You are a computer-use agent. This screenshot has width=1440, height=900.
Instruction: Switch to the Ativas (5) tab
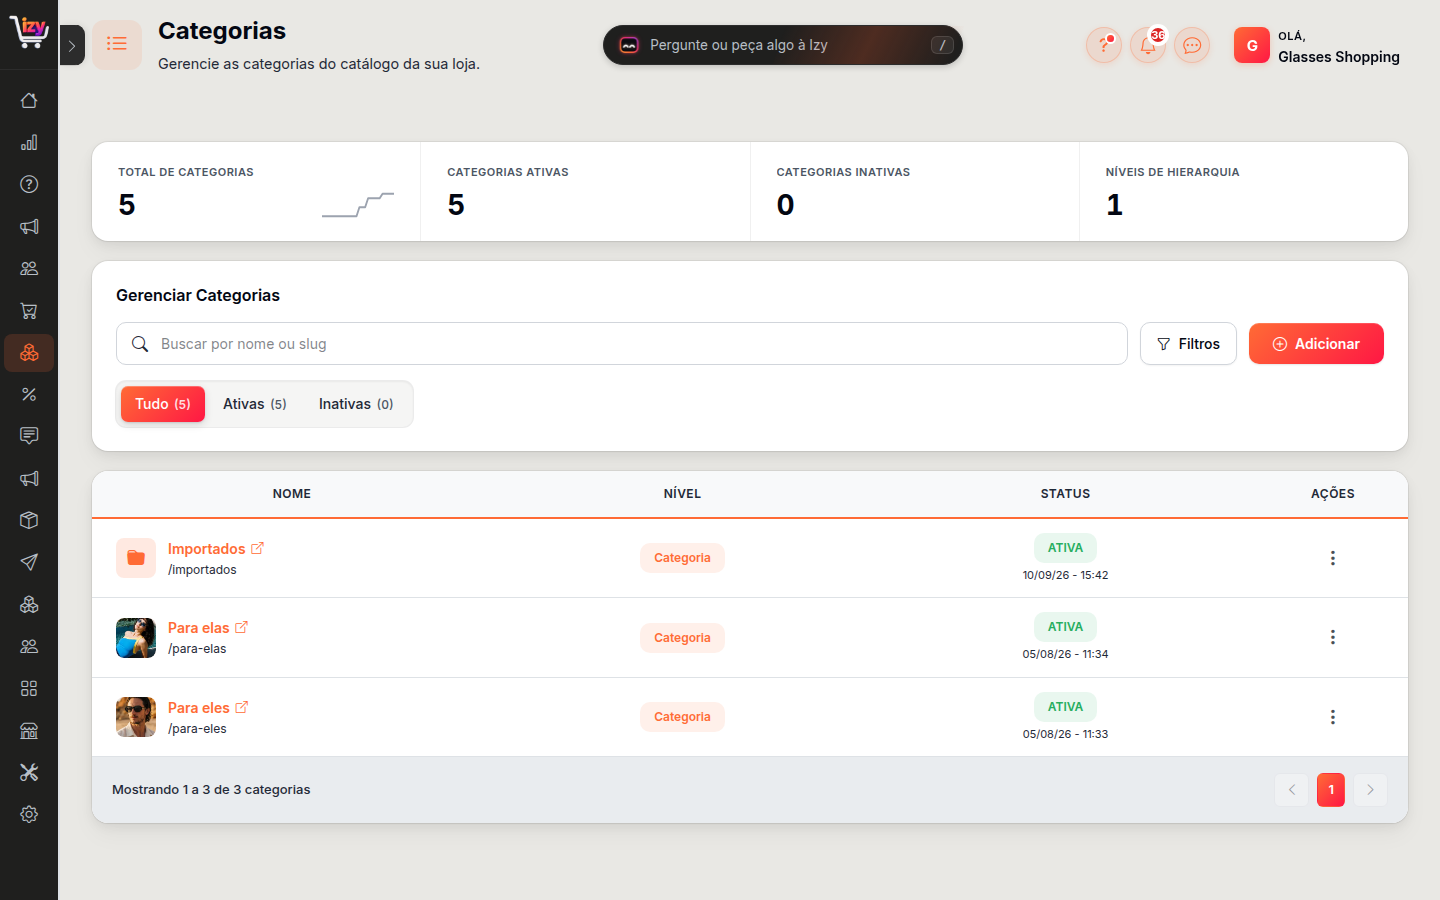tap(255, 404)
